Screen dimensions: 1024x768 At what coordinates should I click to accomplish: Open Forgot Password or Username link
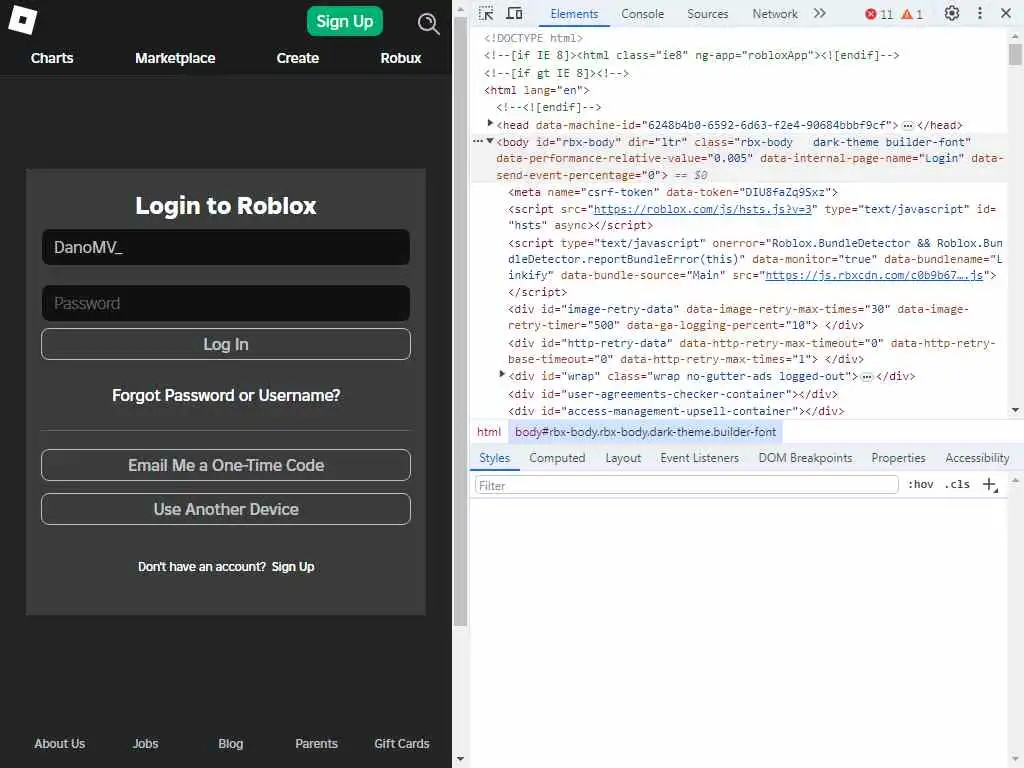226,395
